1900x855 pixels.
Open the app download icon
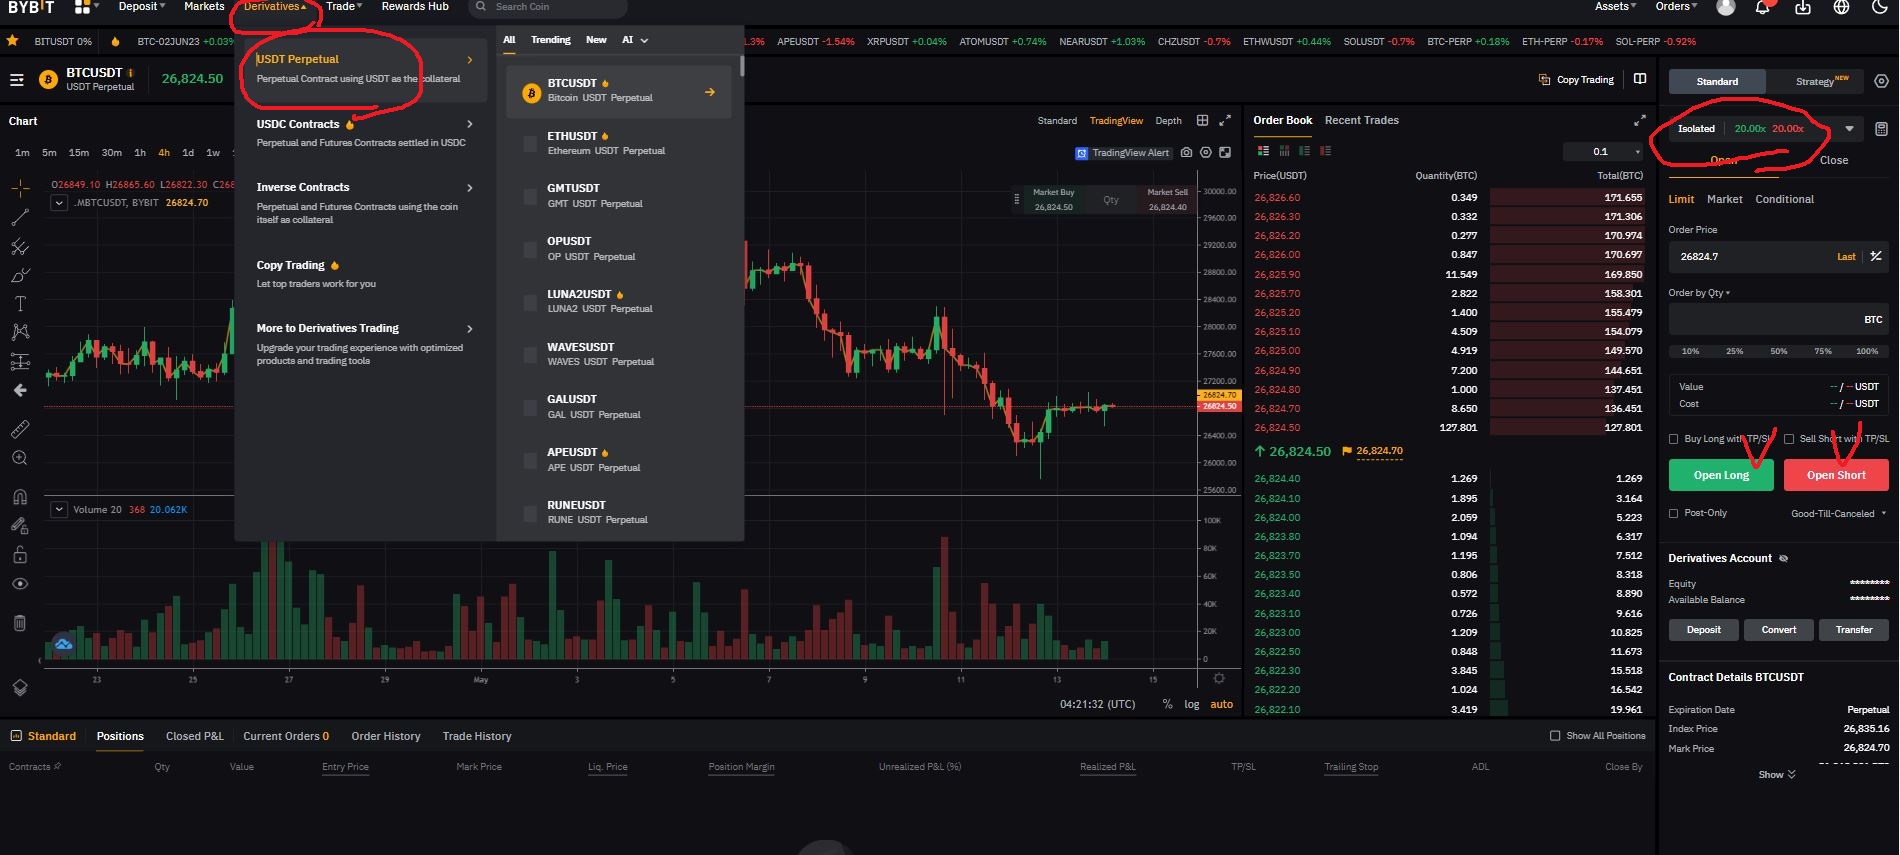pos(1803,7)
